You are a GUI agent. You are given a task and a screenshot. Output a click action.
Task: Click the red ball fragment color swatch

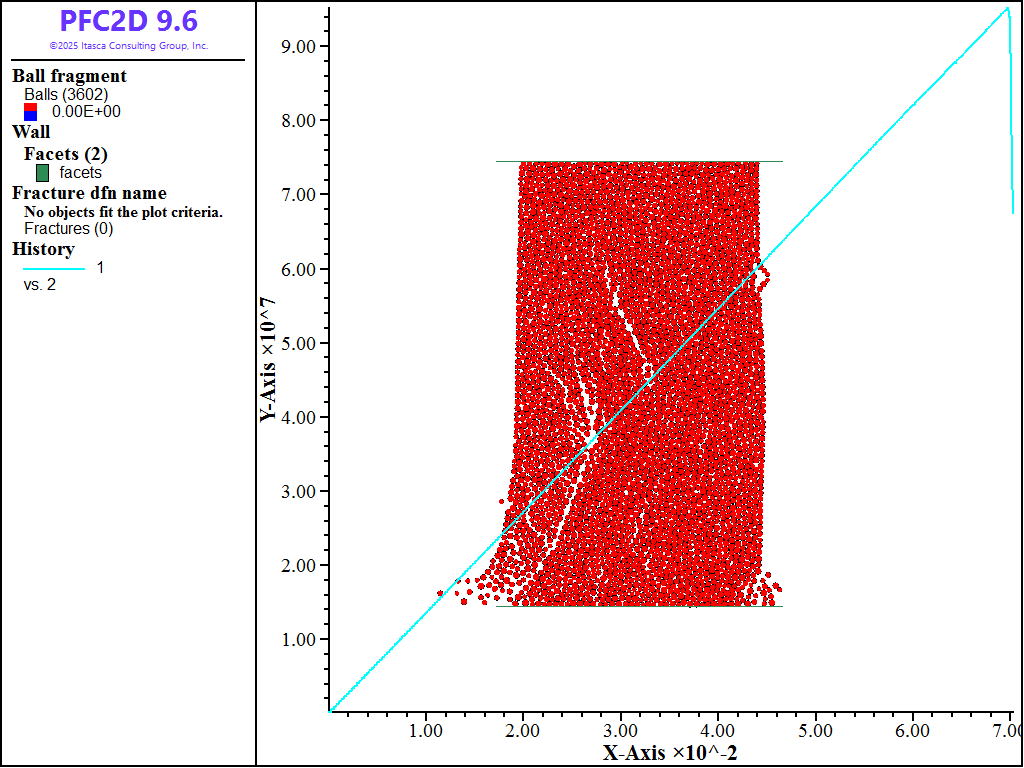31,107
